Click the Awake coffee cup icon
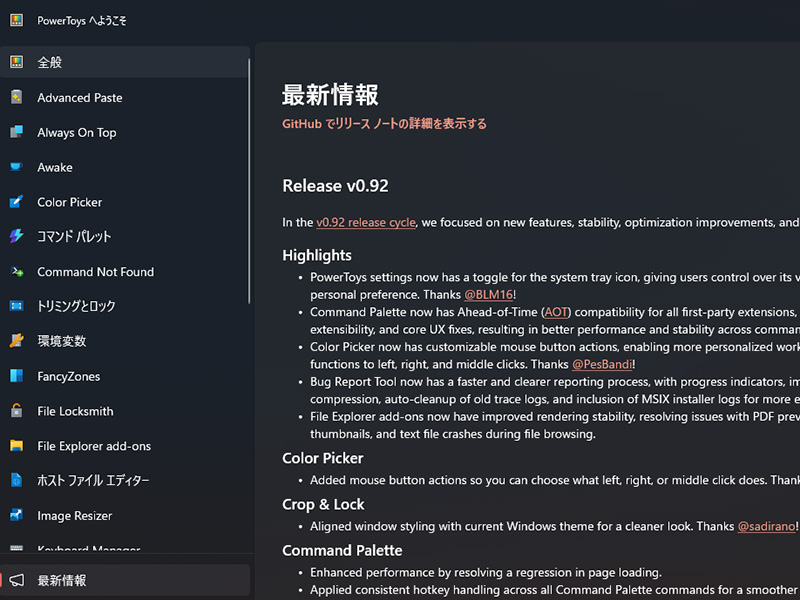The height and width of the screenshot is (600, 800). point(16,167)
